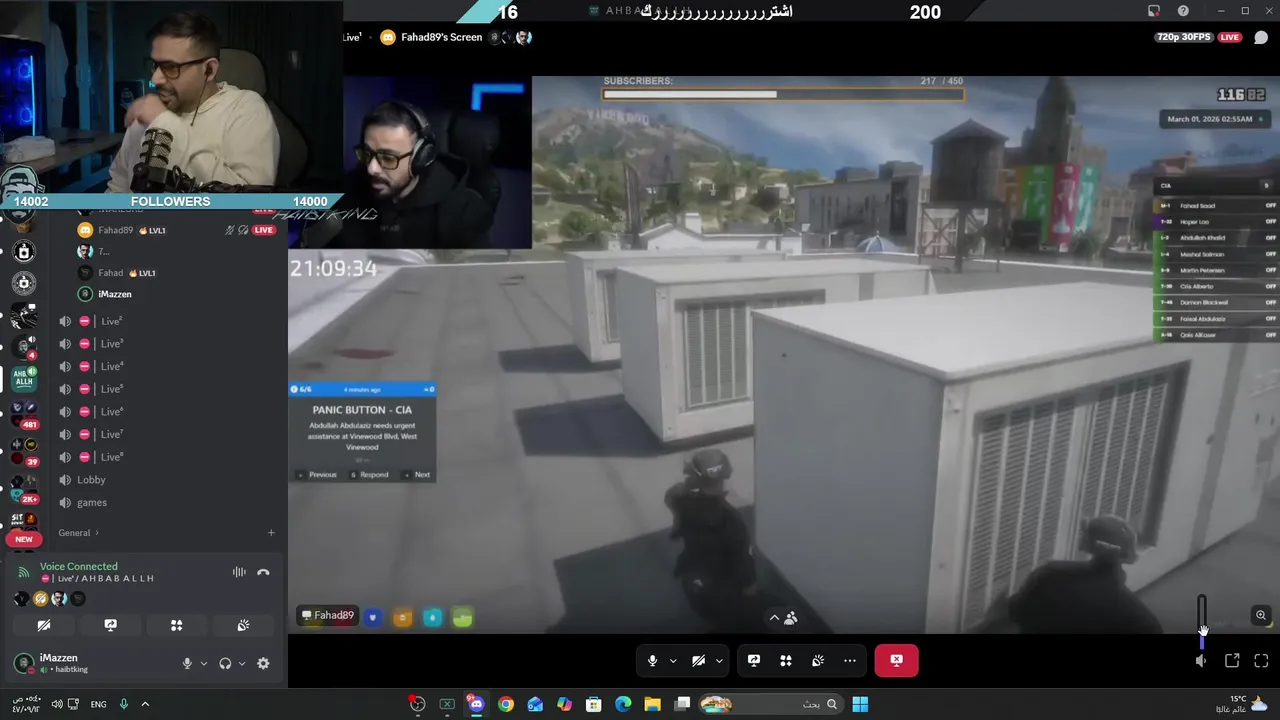Deafen with headphones icon in user panel

(x=225, y=663)
